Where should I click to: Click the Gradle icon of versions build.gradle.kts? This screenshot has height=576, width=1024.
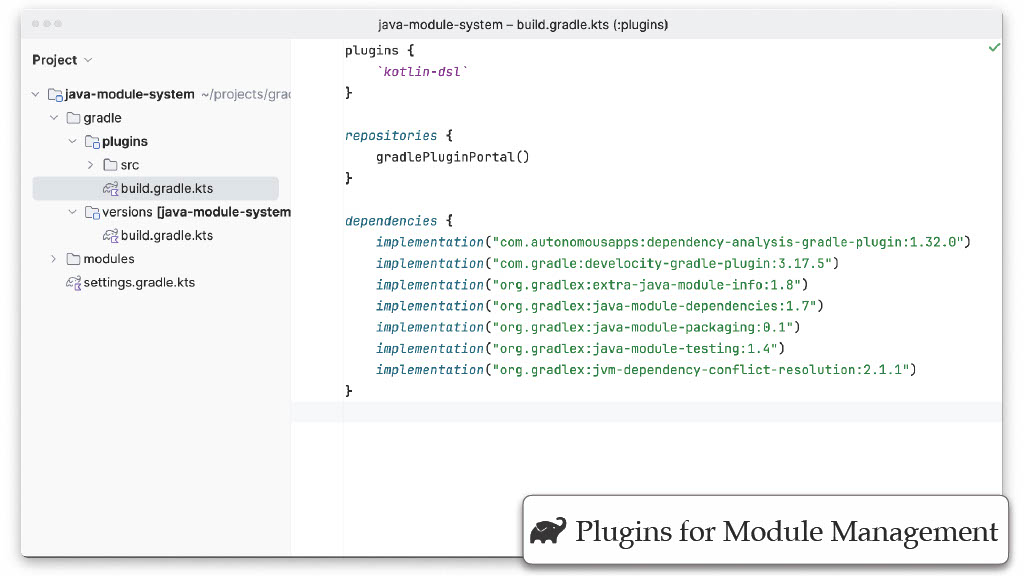coord(110,236)
